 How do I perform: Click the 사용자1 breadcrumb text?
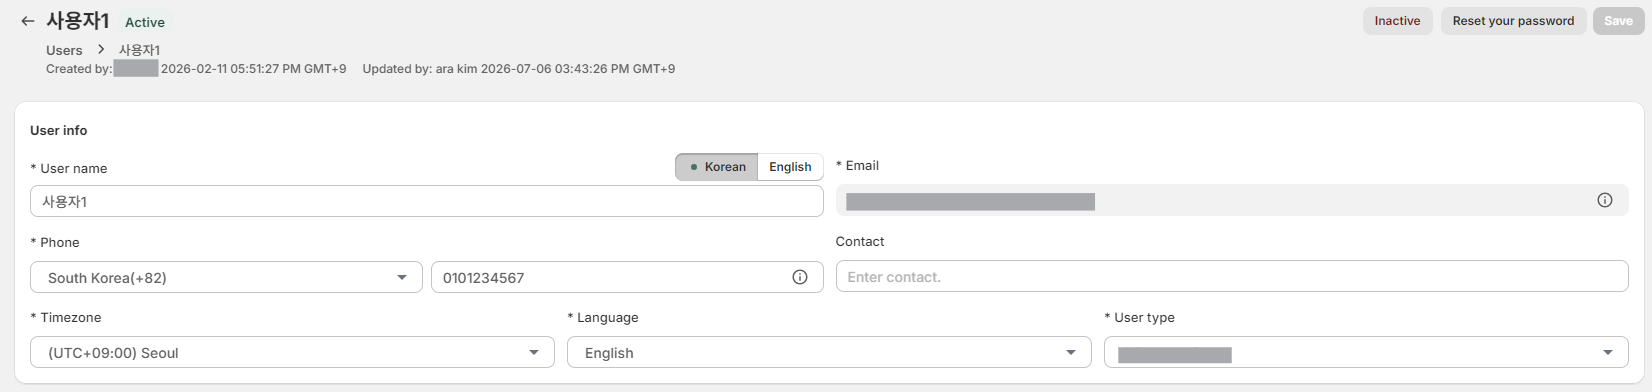click(x=139, y=50)
